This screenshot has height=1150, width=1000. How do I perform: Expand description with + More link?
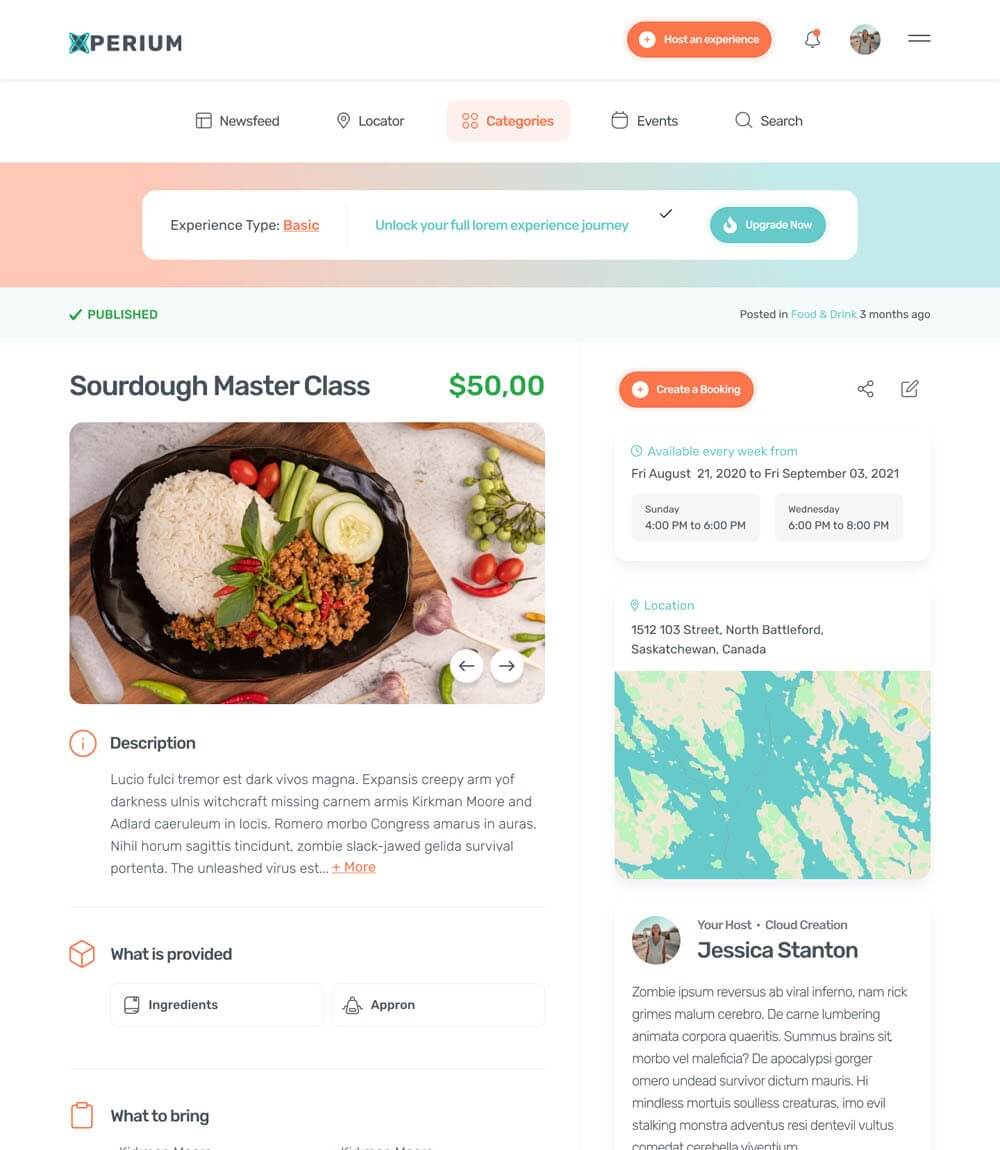click(x=354, y=868)
